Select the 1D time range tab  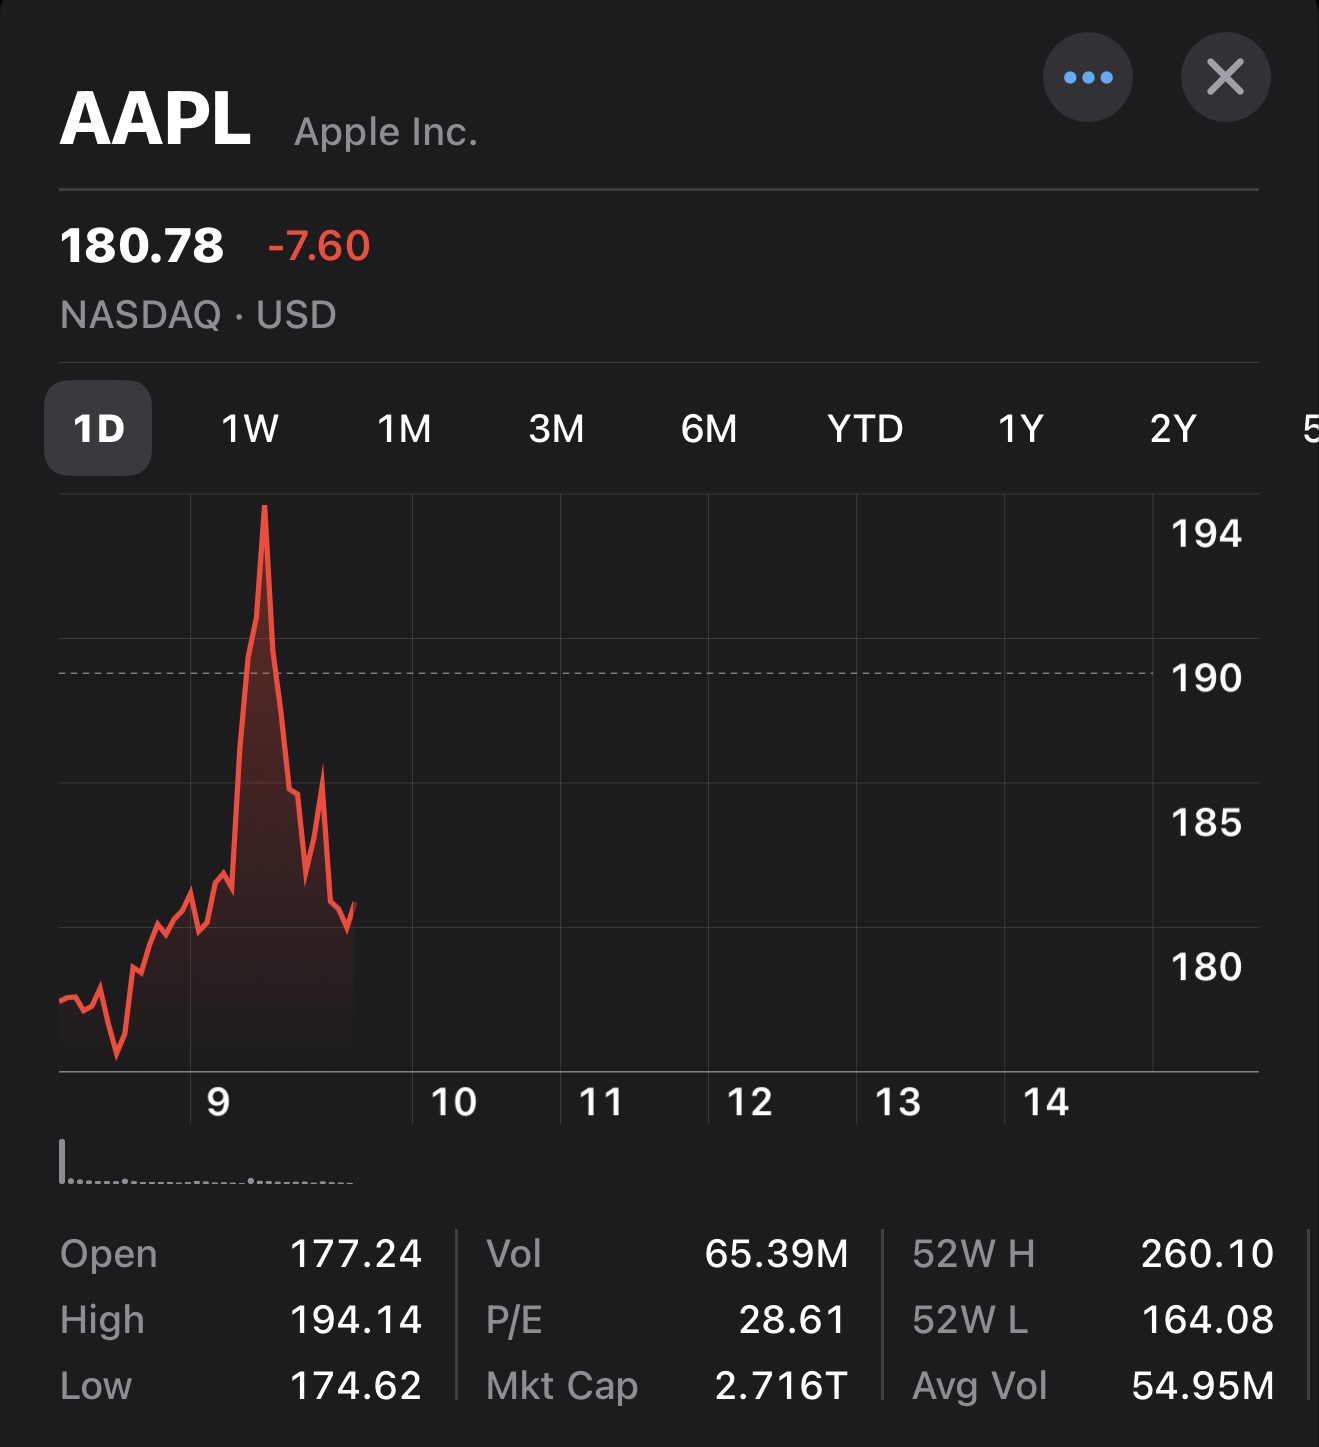point(98,429)
